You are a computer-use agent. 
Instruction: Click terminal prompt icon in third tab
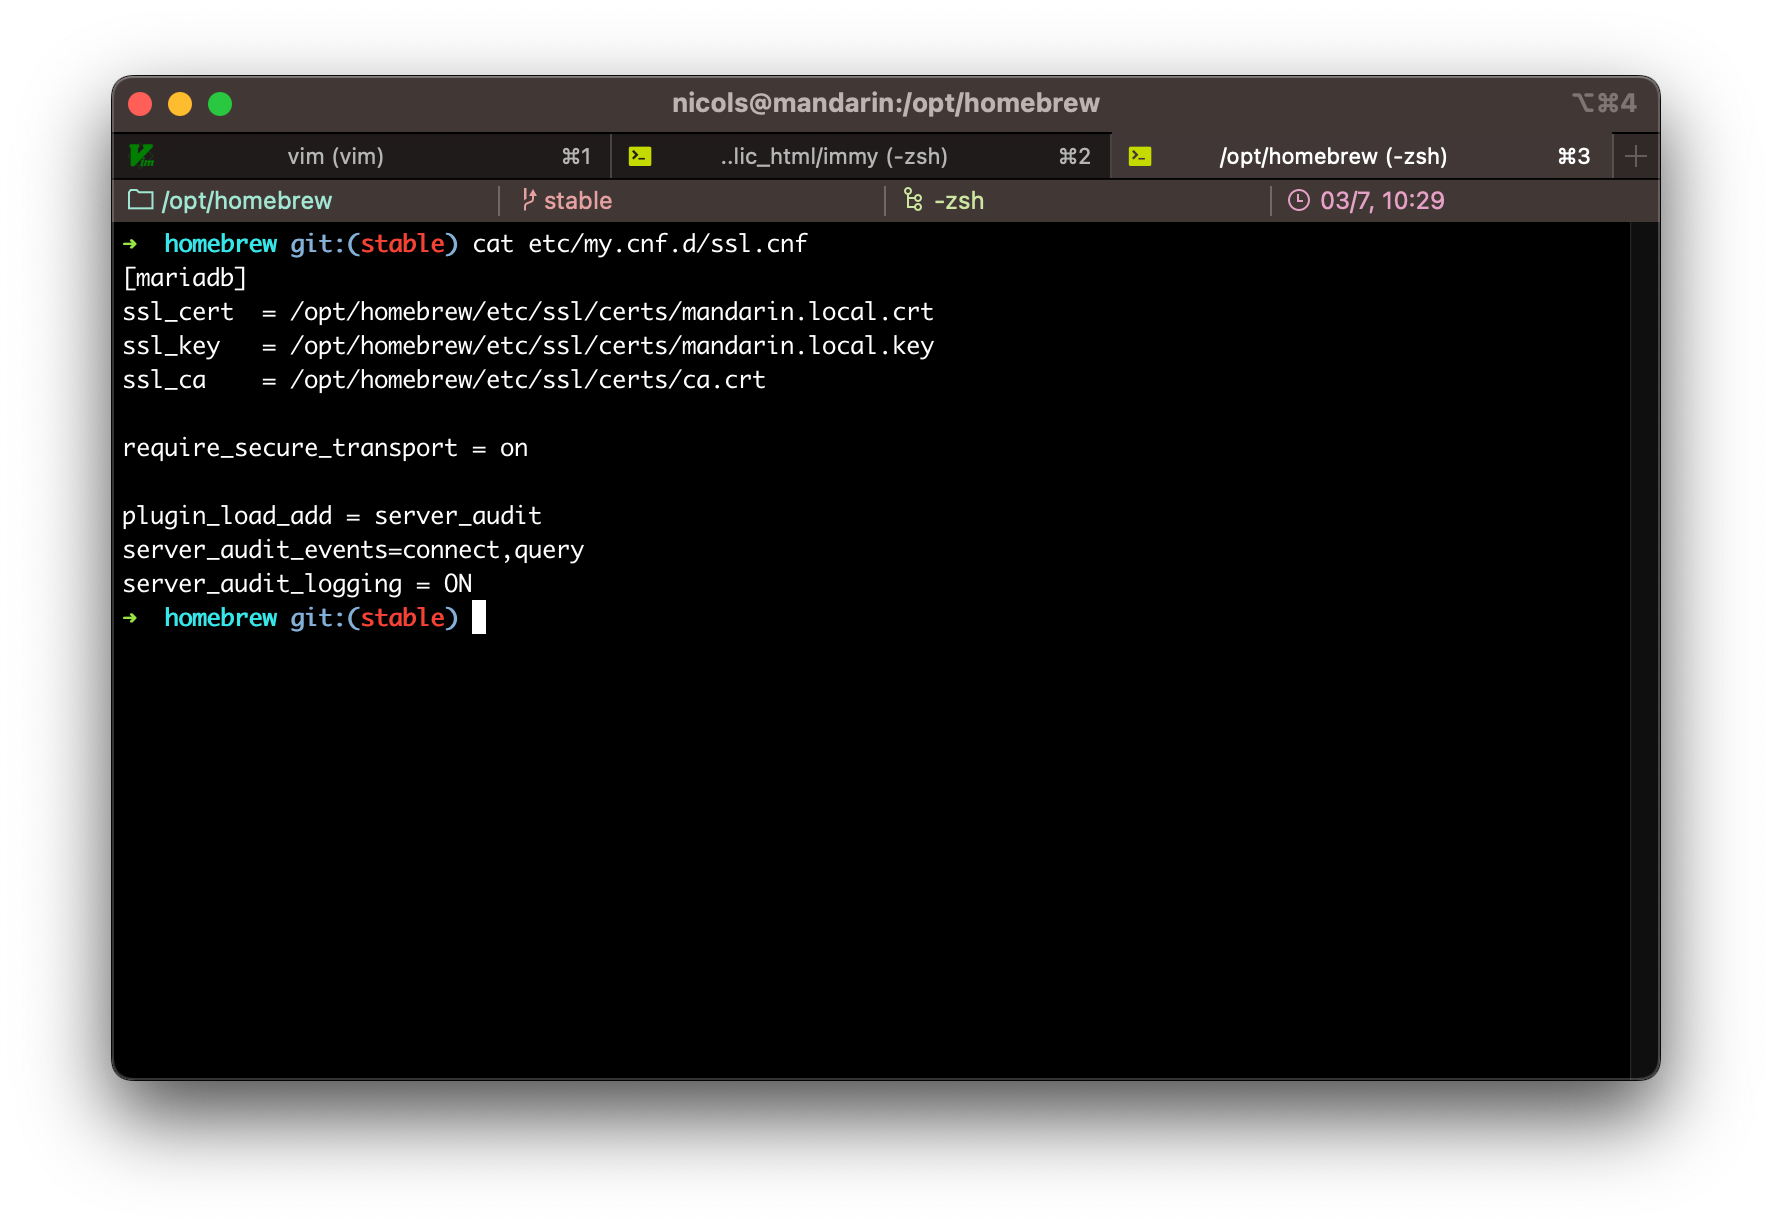coord(1140,156)
